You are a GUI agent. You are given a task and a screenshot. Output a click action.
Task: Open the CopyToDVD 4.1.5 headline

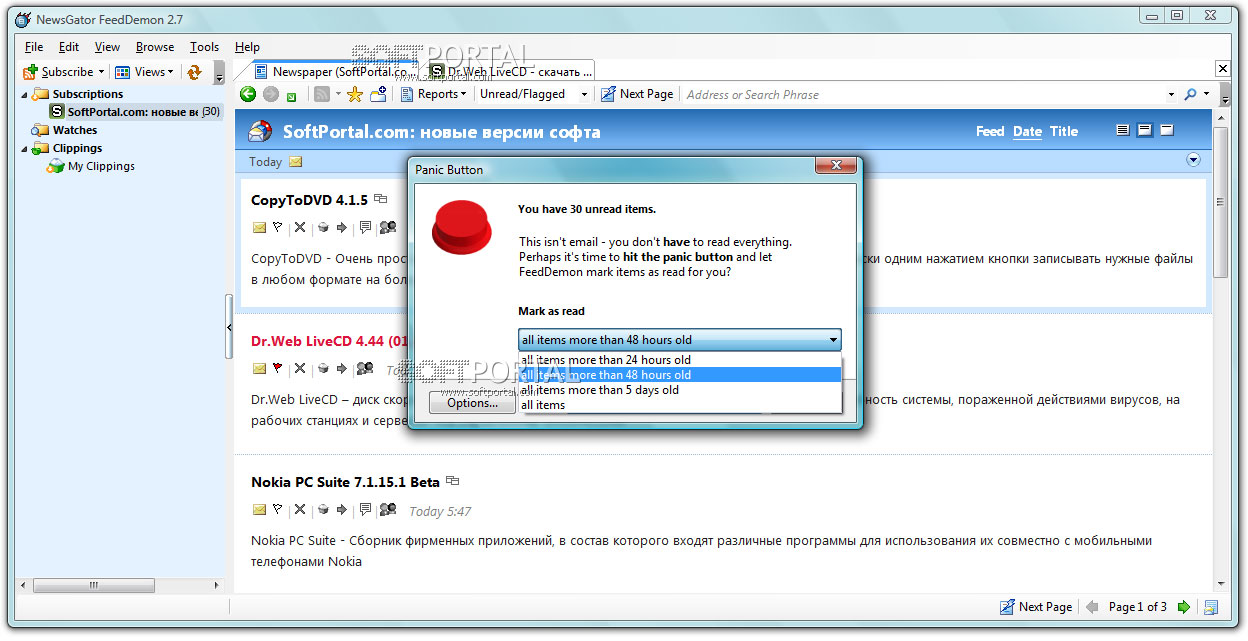coord(309,200)
